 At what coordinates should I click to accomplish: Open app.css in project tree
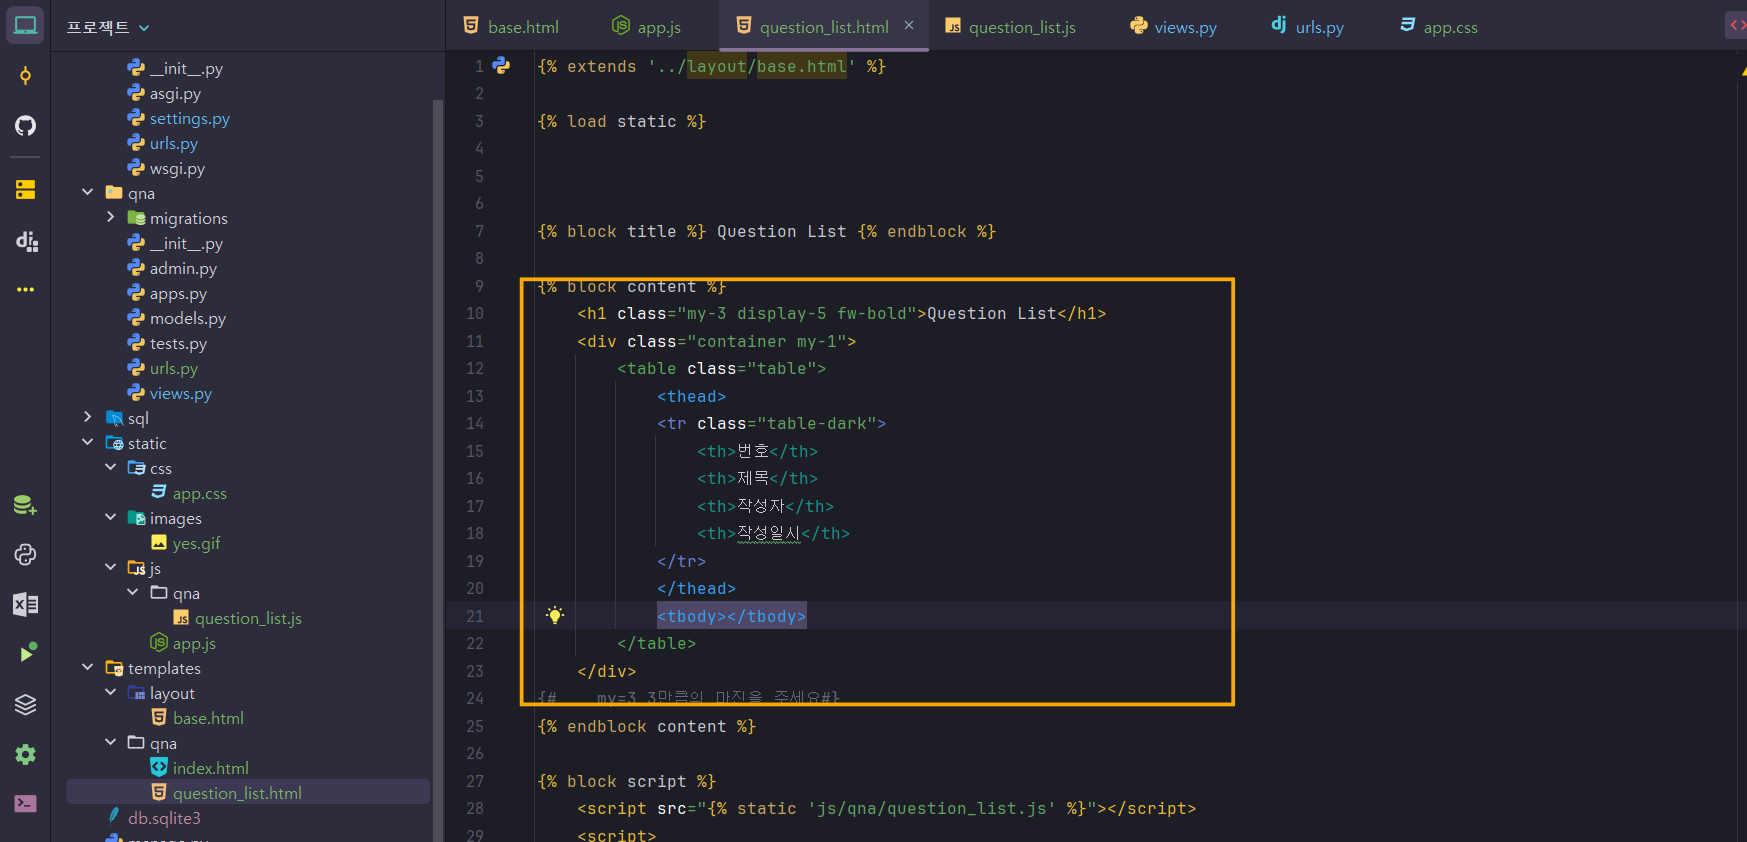(x=199, y=493)
